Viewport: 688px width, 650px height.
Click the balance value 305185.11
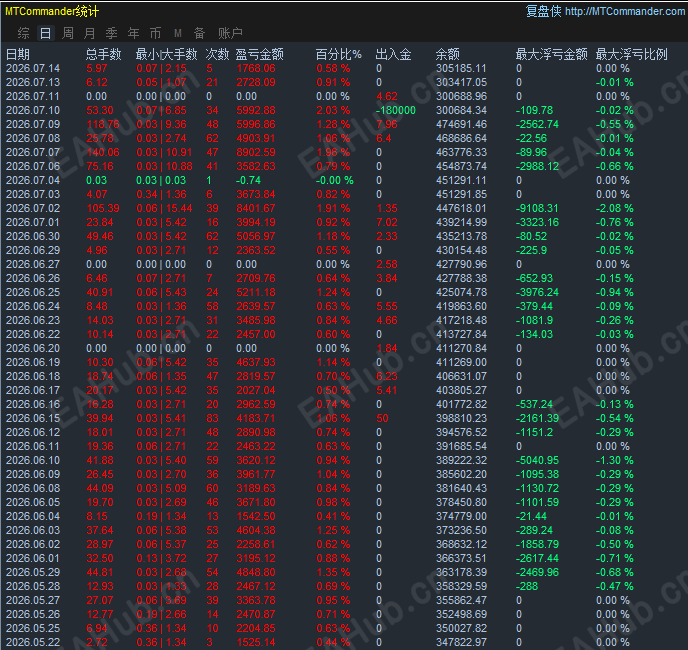click(x=461, y=68)
